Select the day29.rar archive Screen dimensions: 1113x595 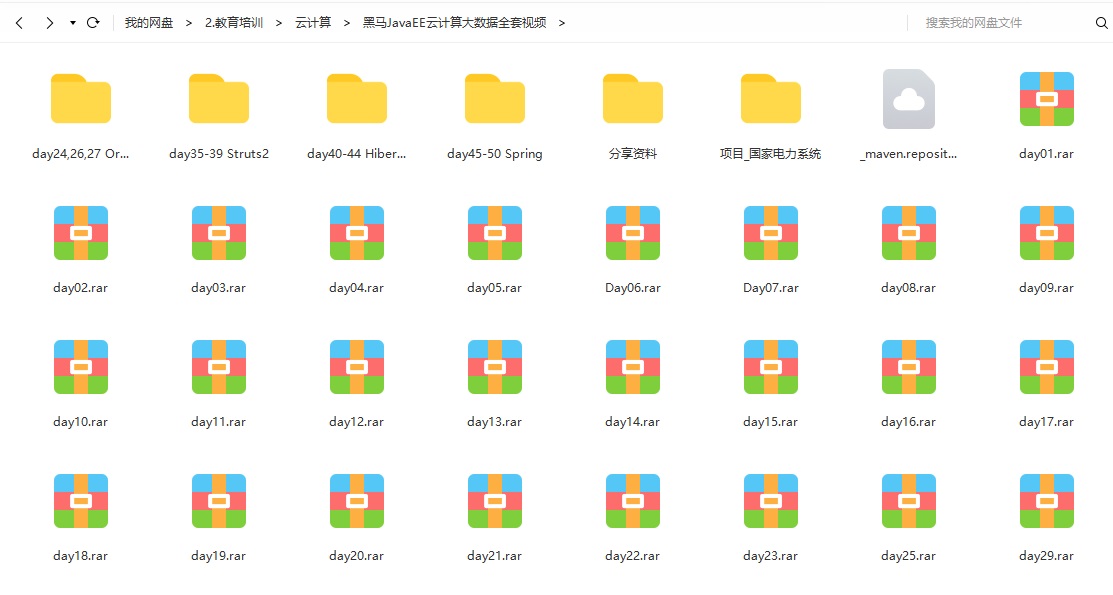click(x=1046, y=501)
